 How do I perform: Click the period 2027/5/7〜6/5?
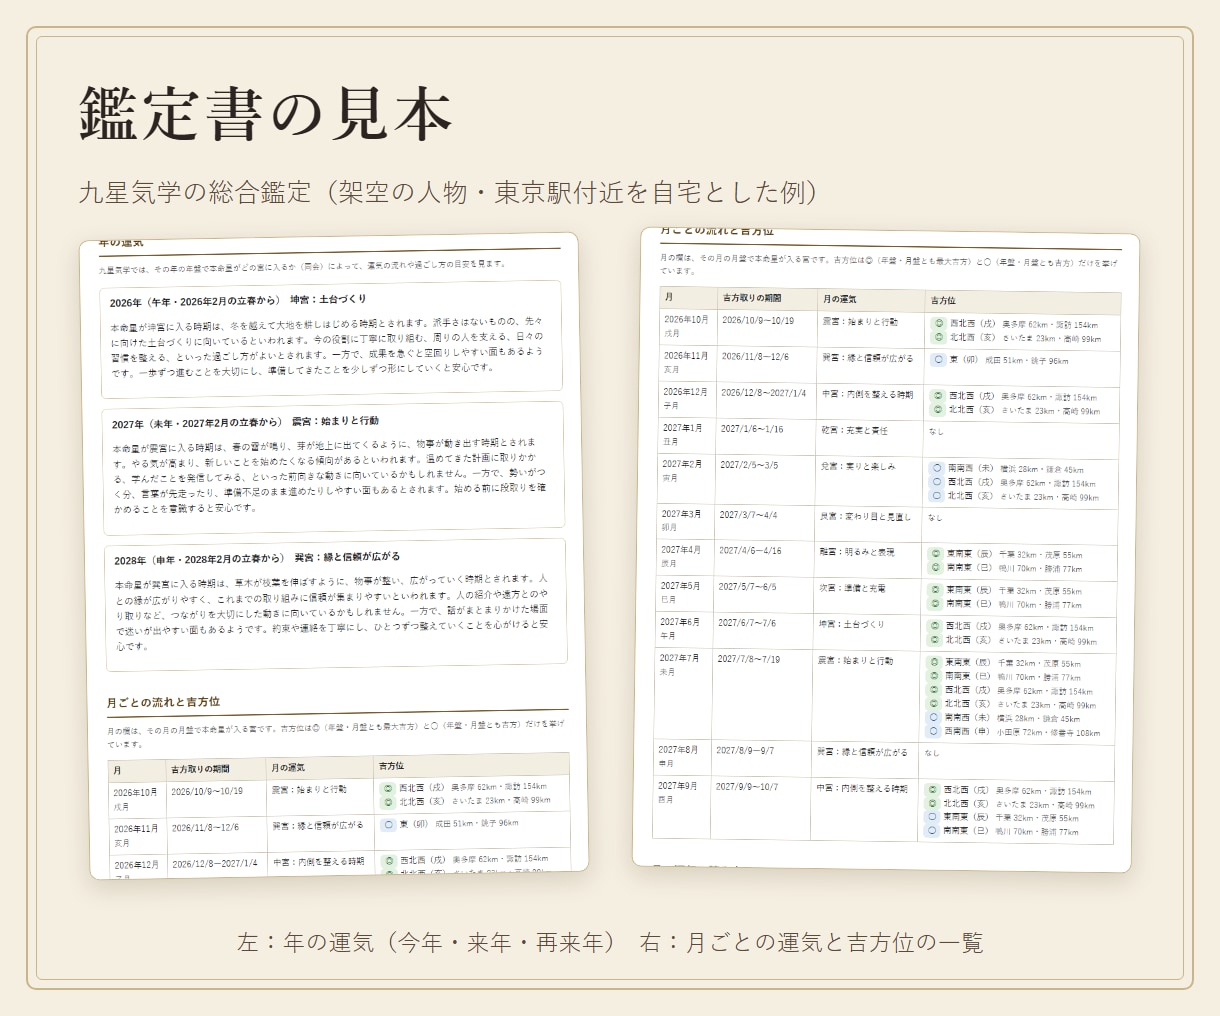747,587
